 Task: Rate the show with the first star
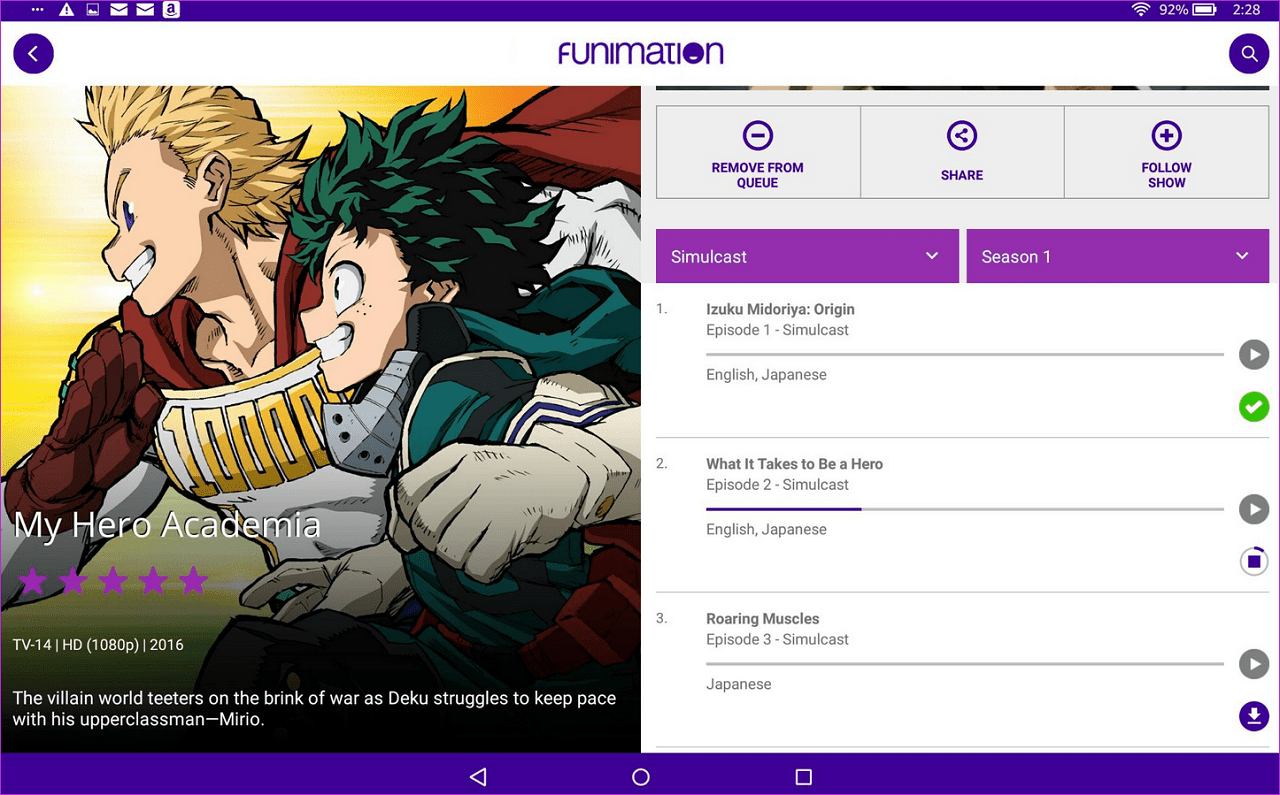pyautogui.click(x=32, y=580)
